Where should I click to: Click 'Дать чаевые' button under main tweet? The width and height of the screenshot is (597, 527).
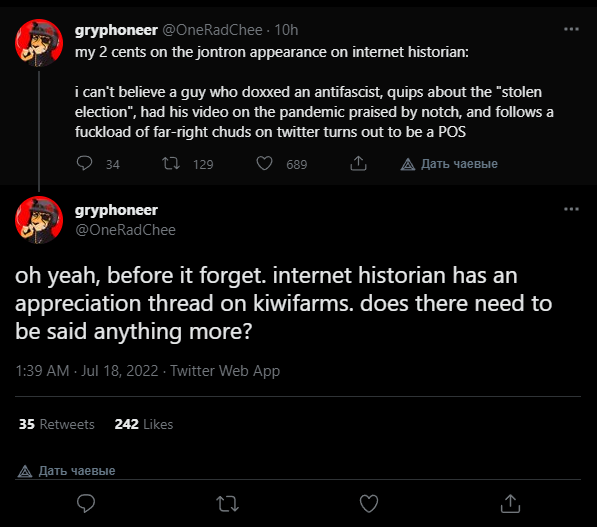coord(67,471)
